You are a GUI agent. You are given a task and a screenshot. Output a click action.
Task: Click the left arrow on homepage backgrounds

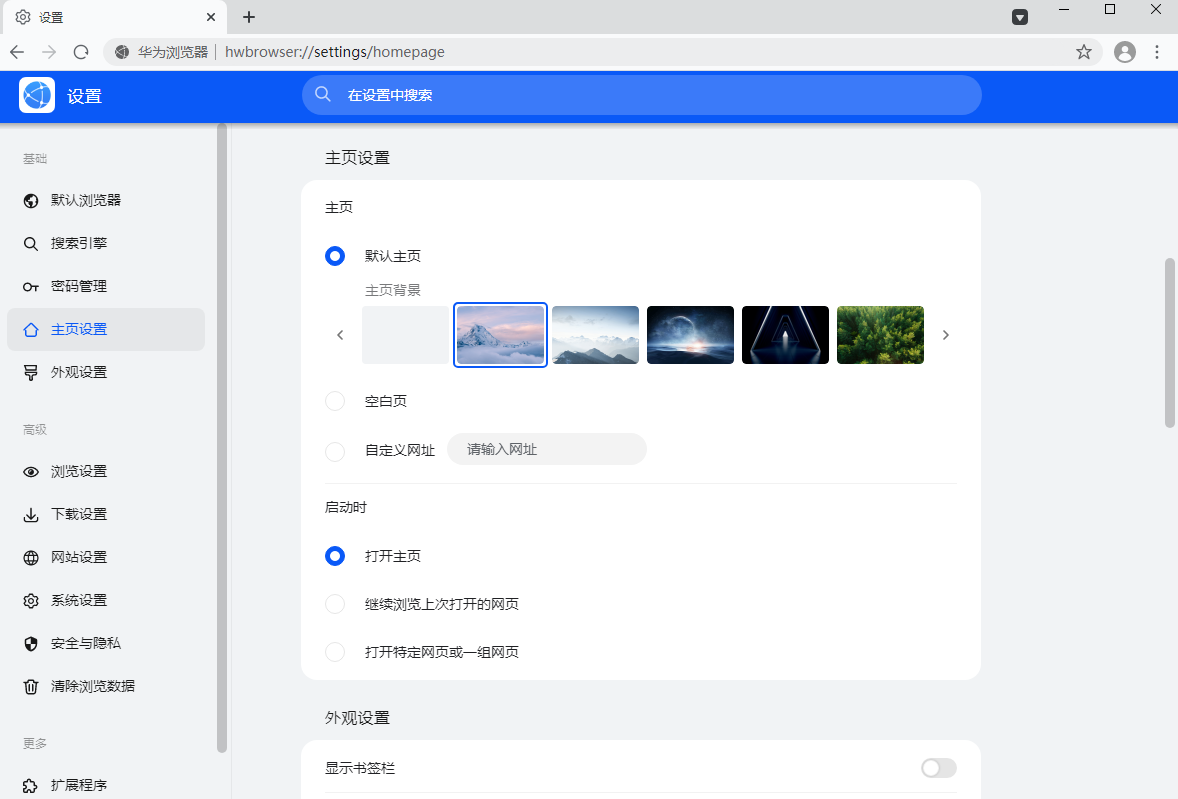tap(340, 335)
